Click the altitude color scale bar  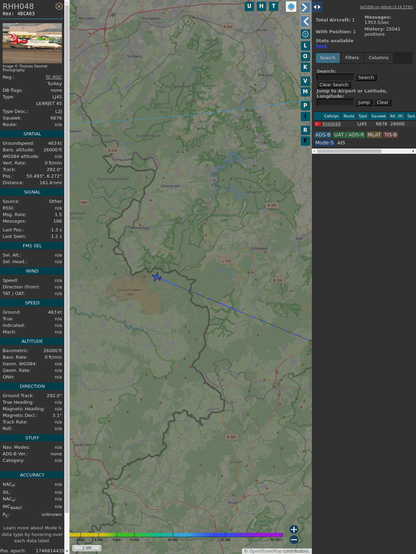176,535
